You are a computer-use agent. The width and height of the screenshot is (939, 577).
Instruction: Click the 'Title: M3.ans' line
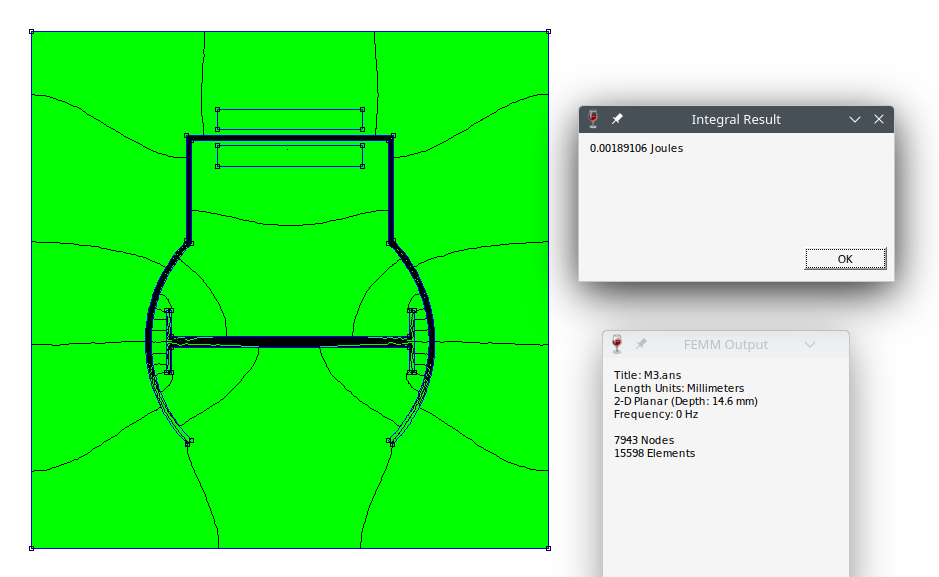(x=647, y=375)
